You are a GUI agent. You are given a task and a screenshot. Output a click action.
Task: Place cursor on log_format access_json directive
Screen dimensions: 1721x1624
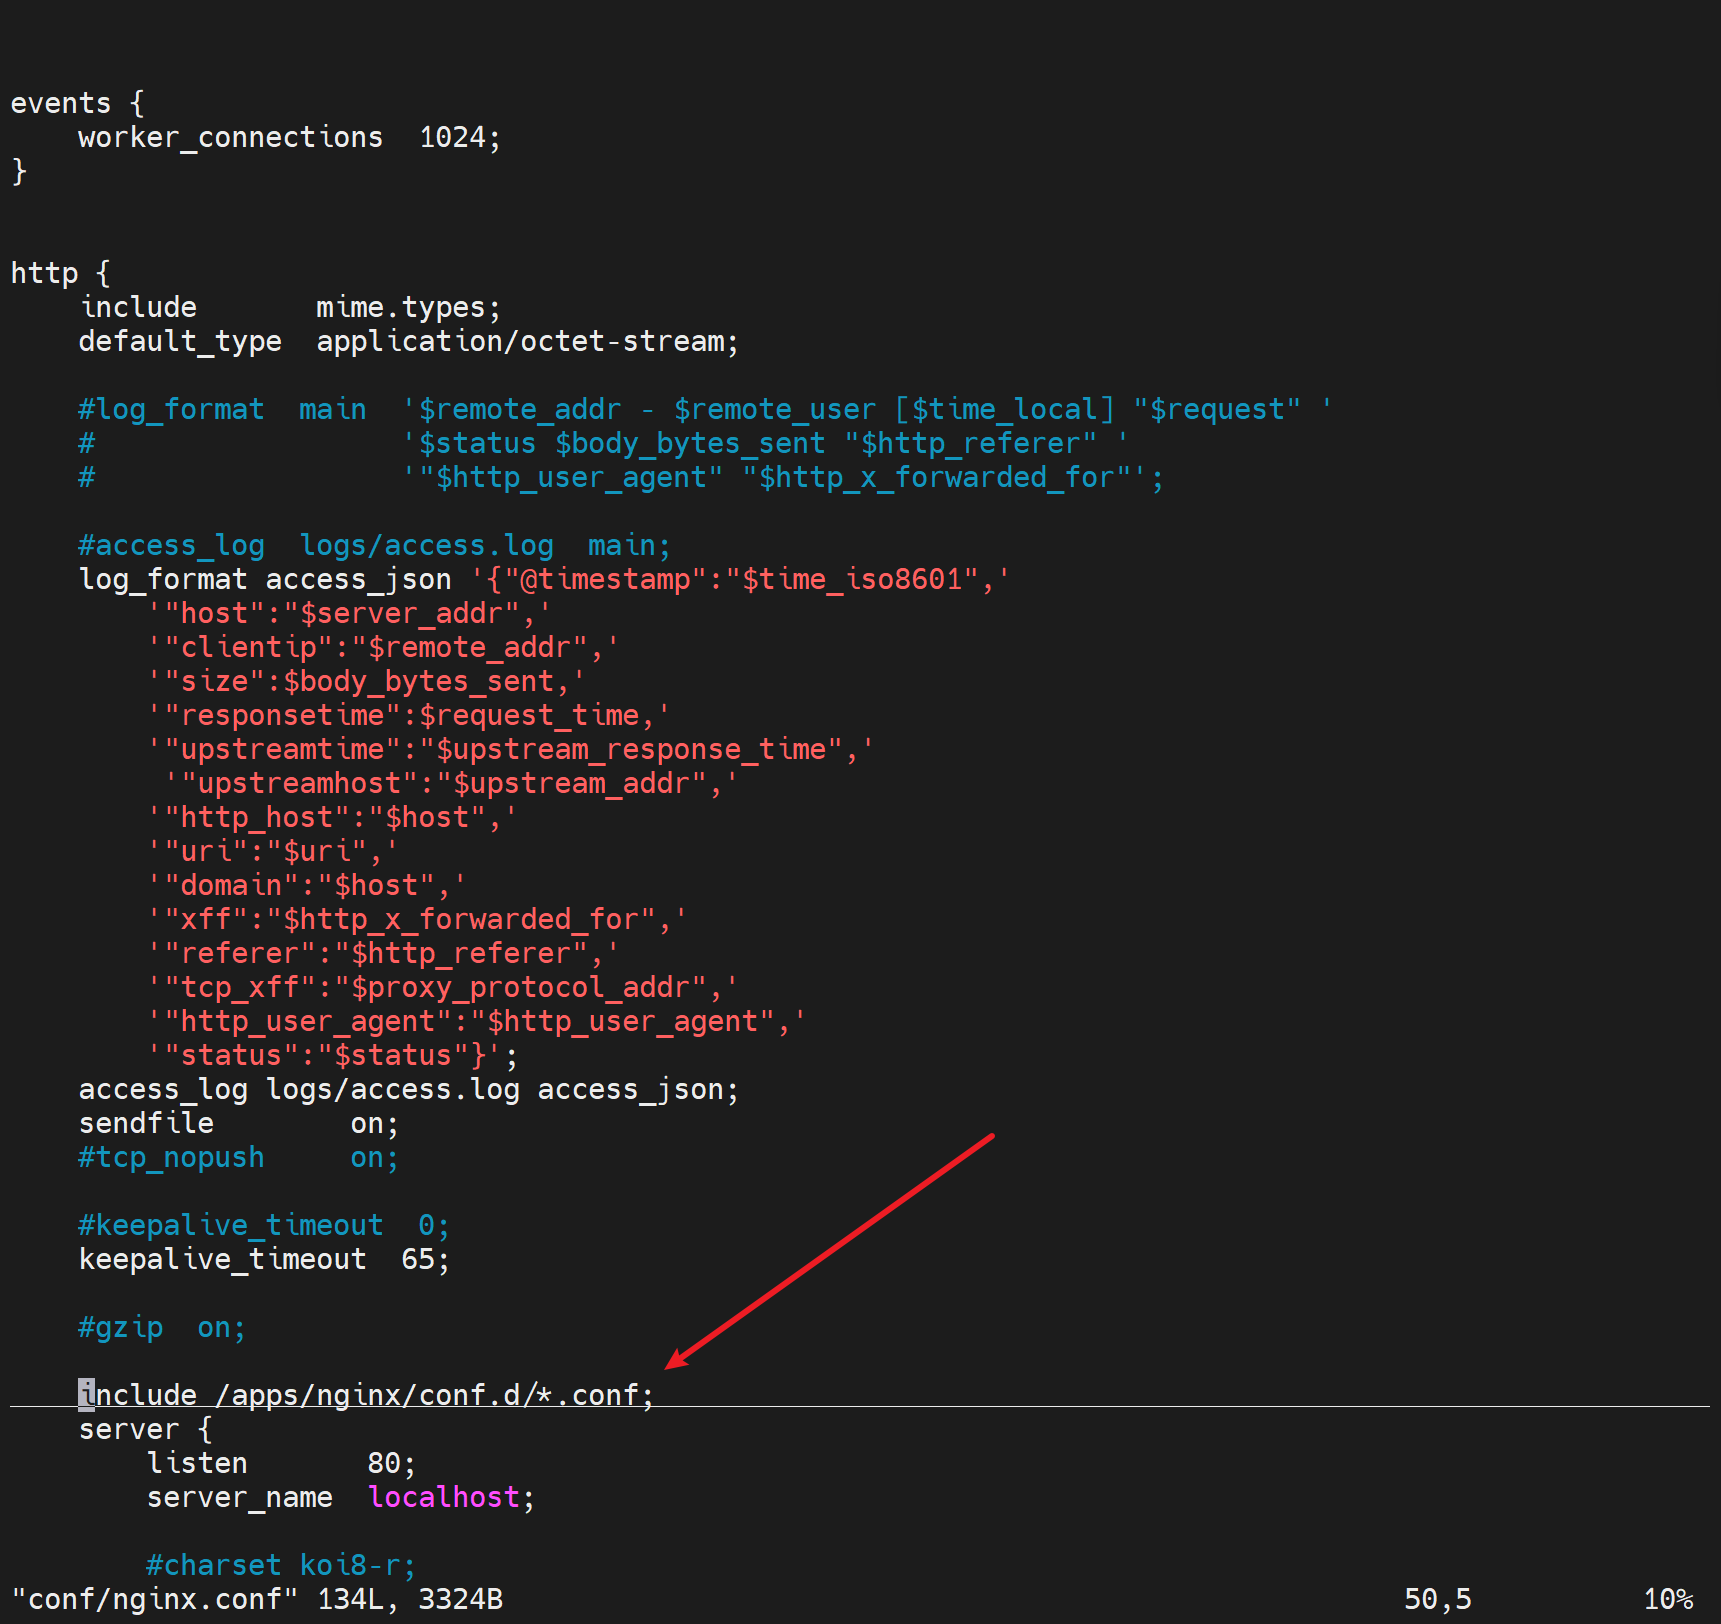[265, 579]
